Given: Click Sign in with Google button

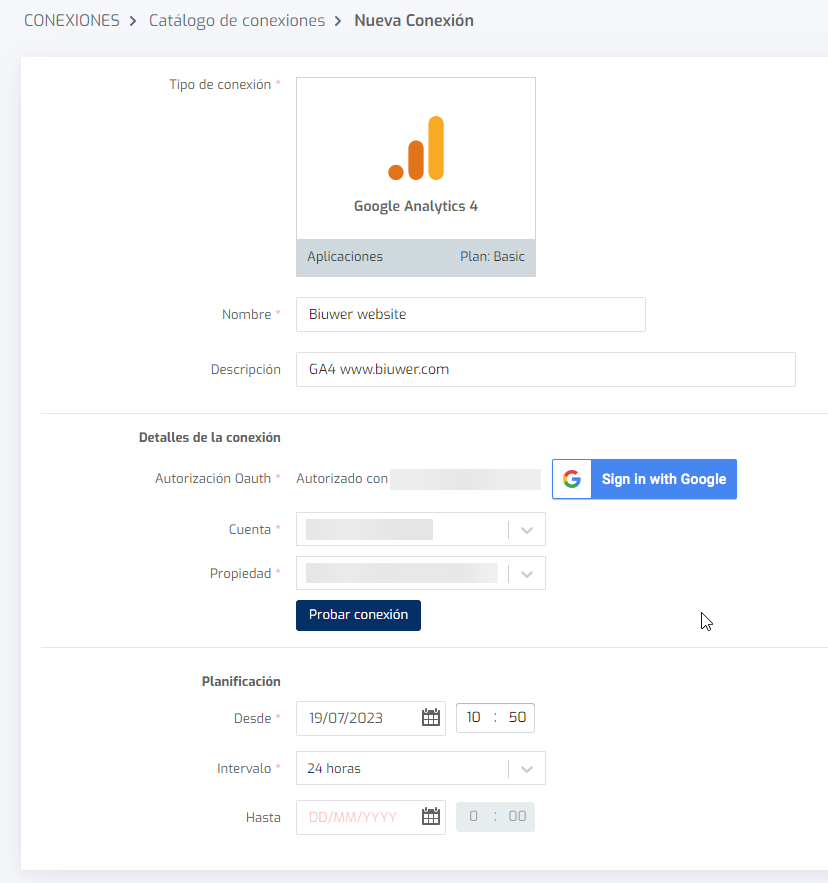Looking at the screenshot, I should pos(644,479).
